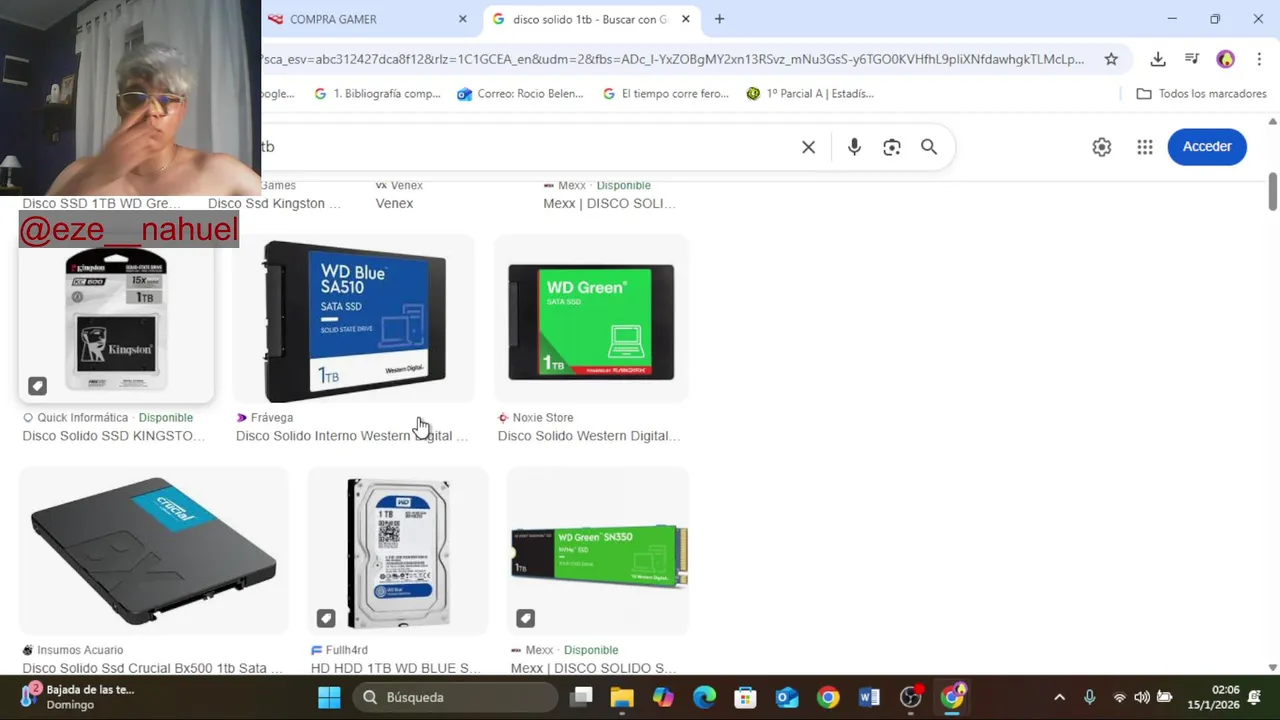Open Task View in the taskbar

pyautogui.click(x=582, y=697)
